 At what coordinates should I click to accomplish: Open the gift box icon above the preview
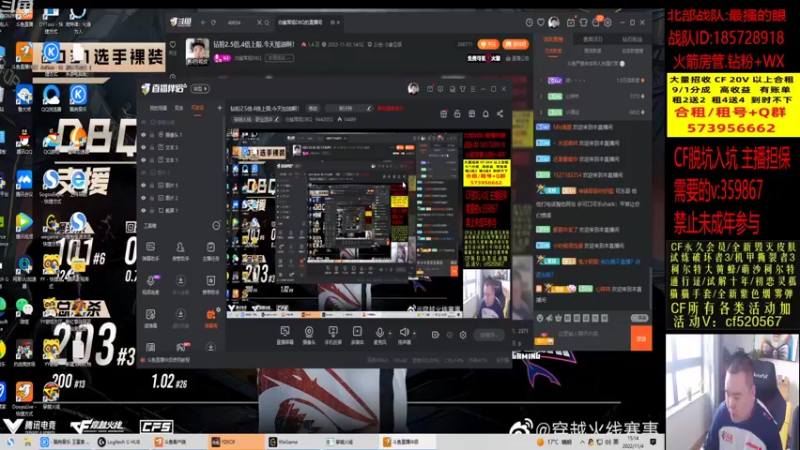pos(443,114)
